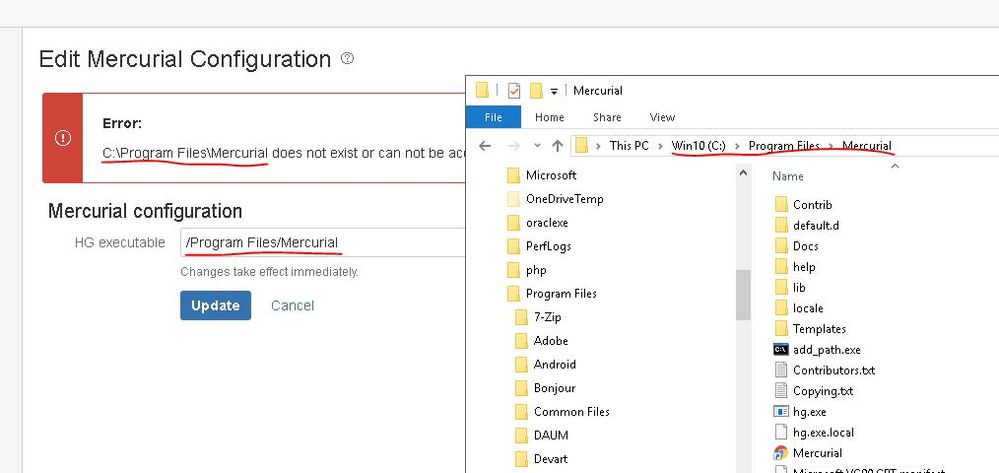
Task: Select the Android folder in the tree
Action: coord(554,365)
